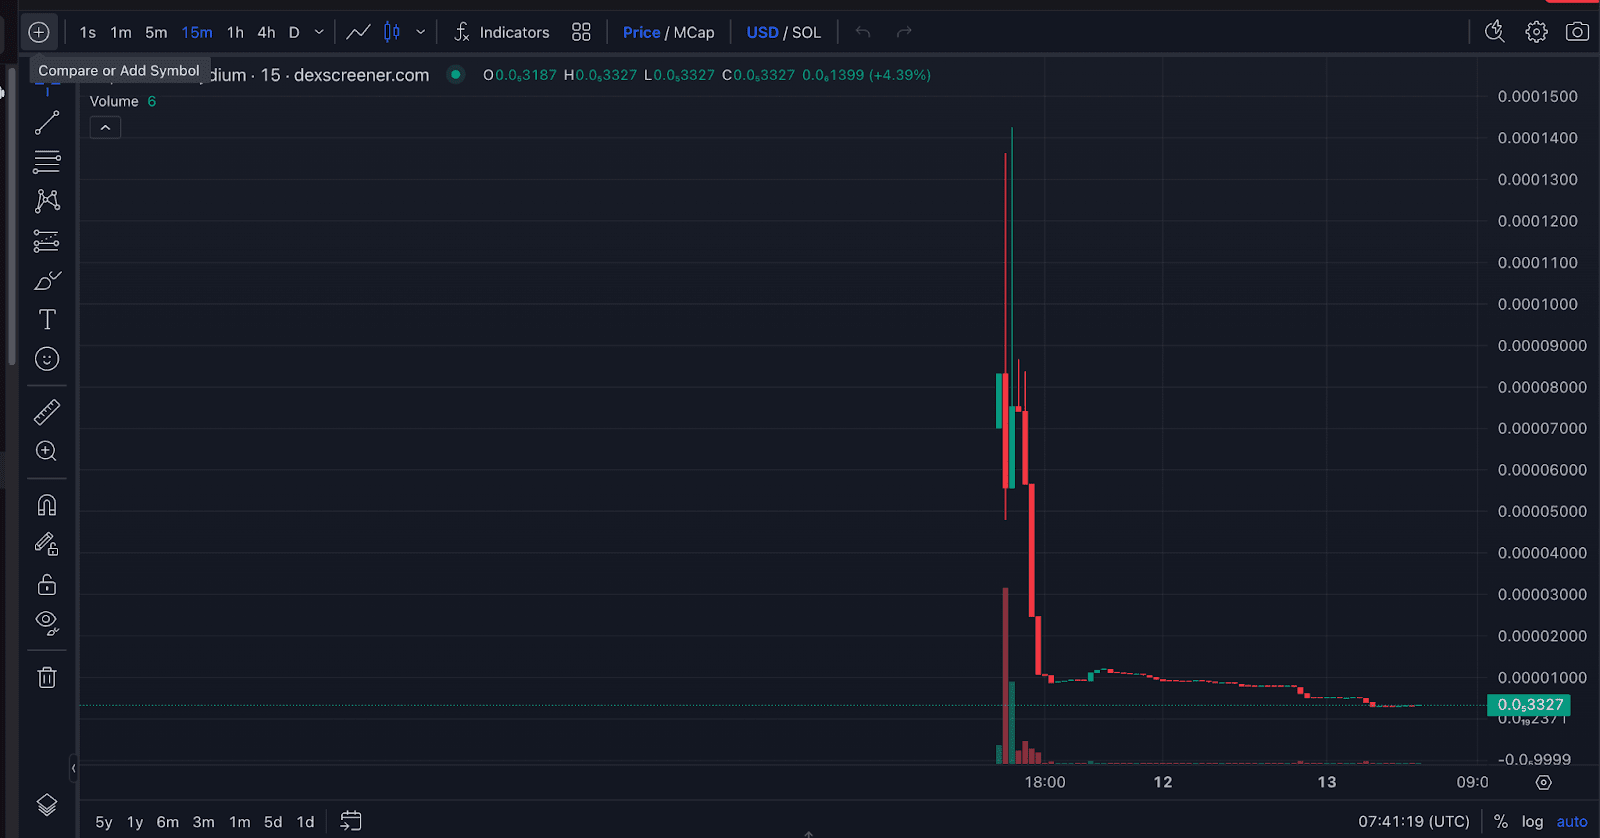Image resolution: width=1600 pixels, height=838 pixels.
Task: Expand more time intervals dropdown
Action: (x=319, y=32)
